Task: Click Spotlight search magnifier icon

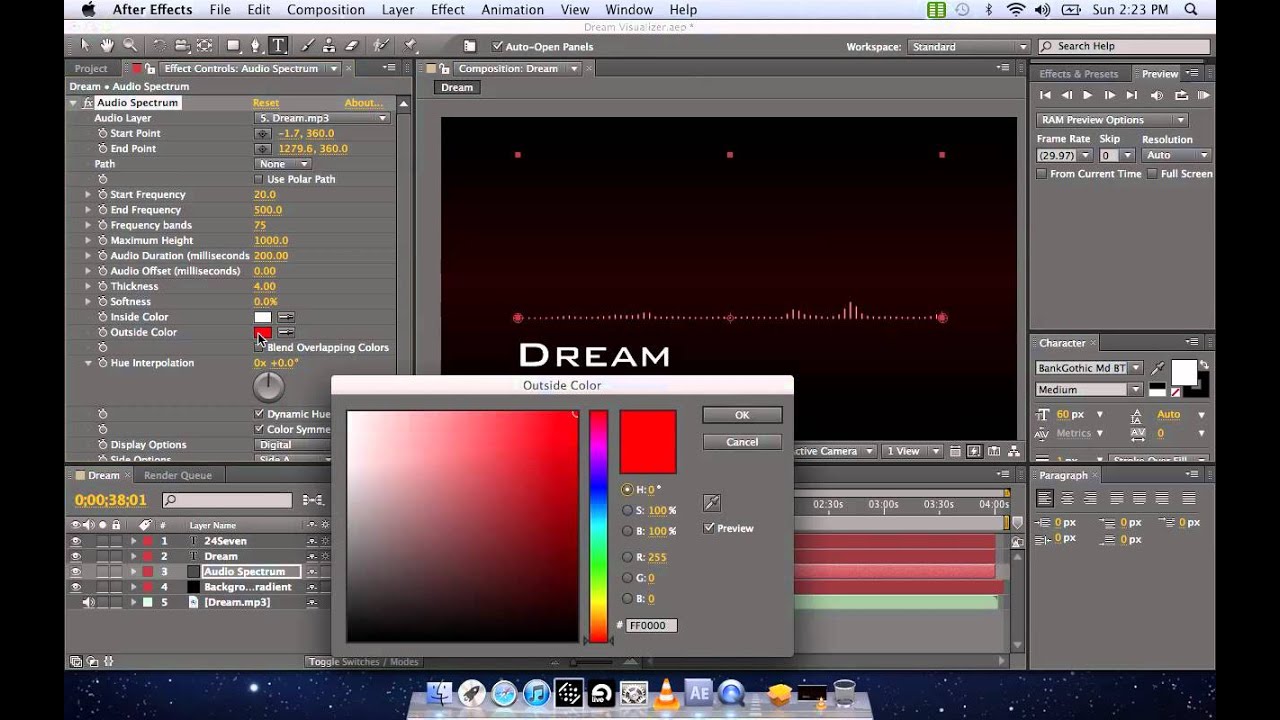Action: coord(1191,10)
